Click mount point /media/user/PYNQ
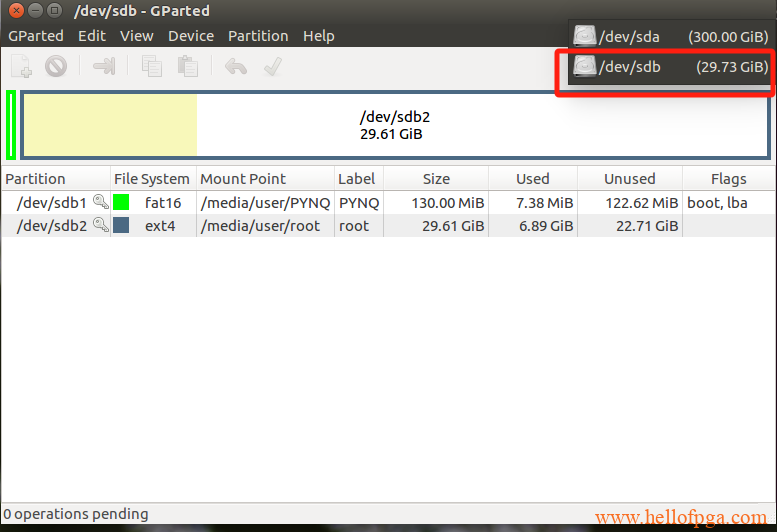The height and width of the screenshot is (532, 777). point(265,203)
